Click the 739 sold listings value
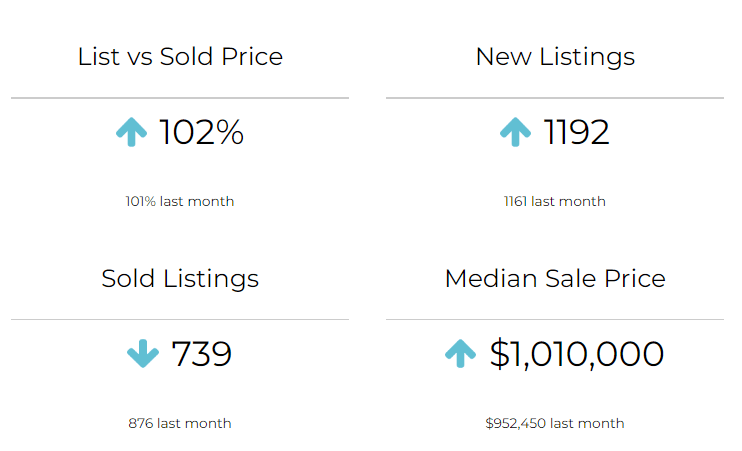Image resolution: width=742 pixels, height=451 pixels. click(201, 354)
